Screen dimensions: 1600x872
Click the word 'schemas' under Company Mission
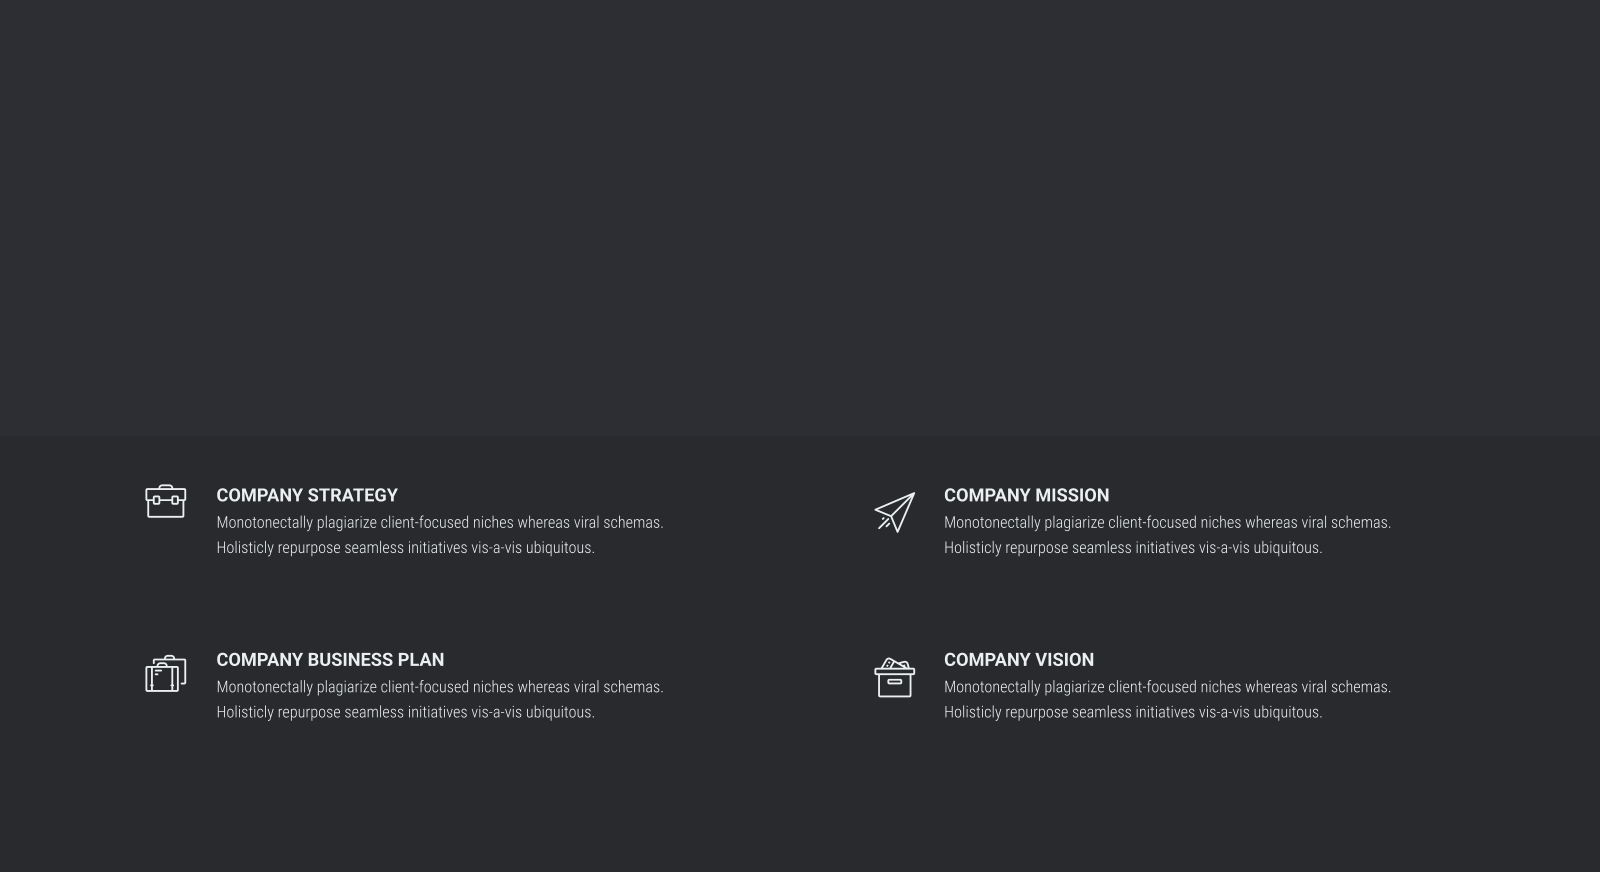click(1359, 523)
